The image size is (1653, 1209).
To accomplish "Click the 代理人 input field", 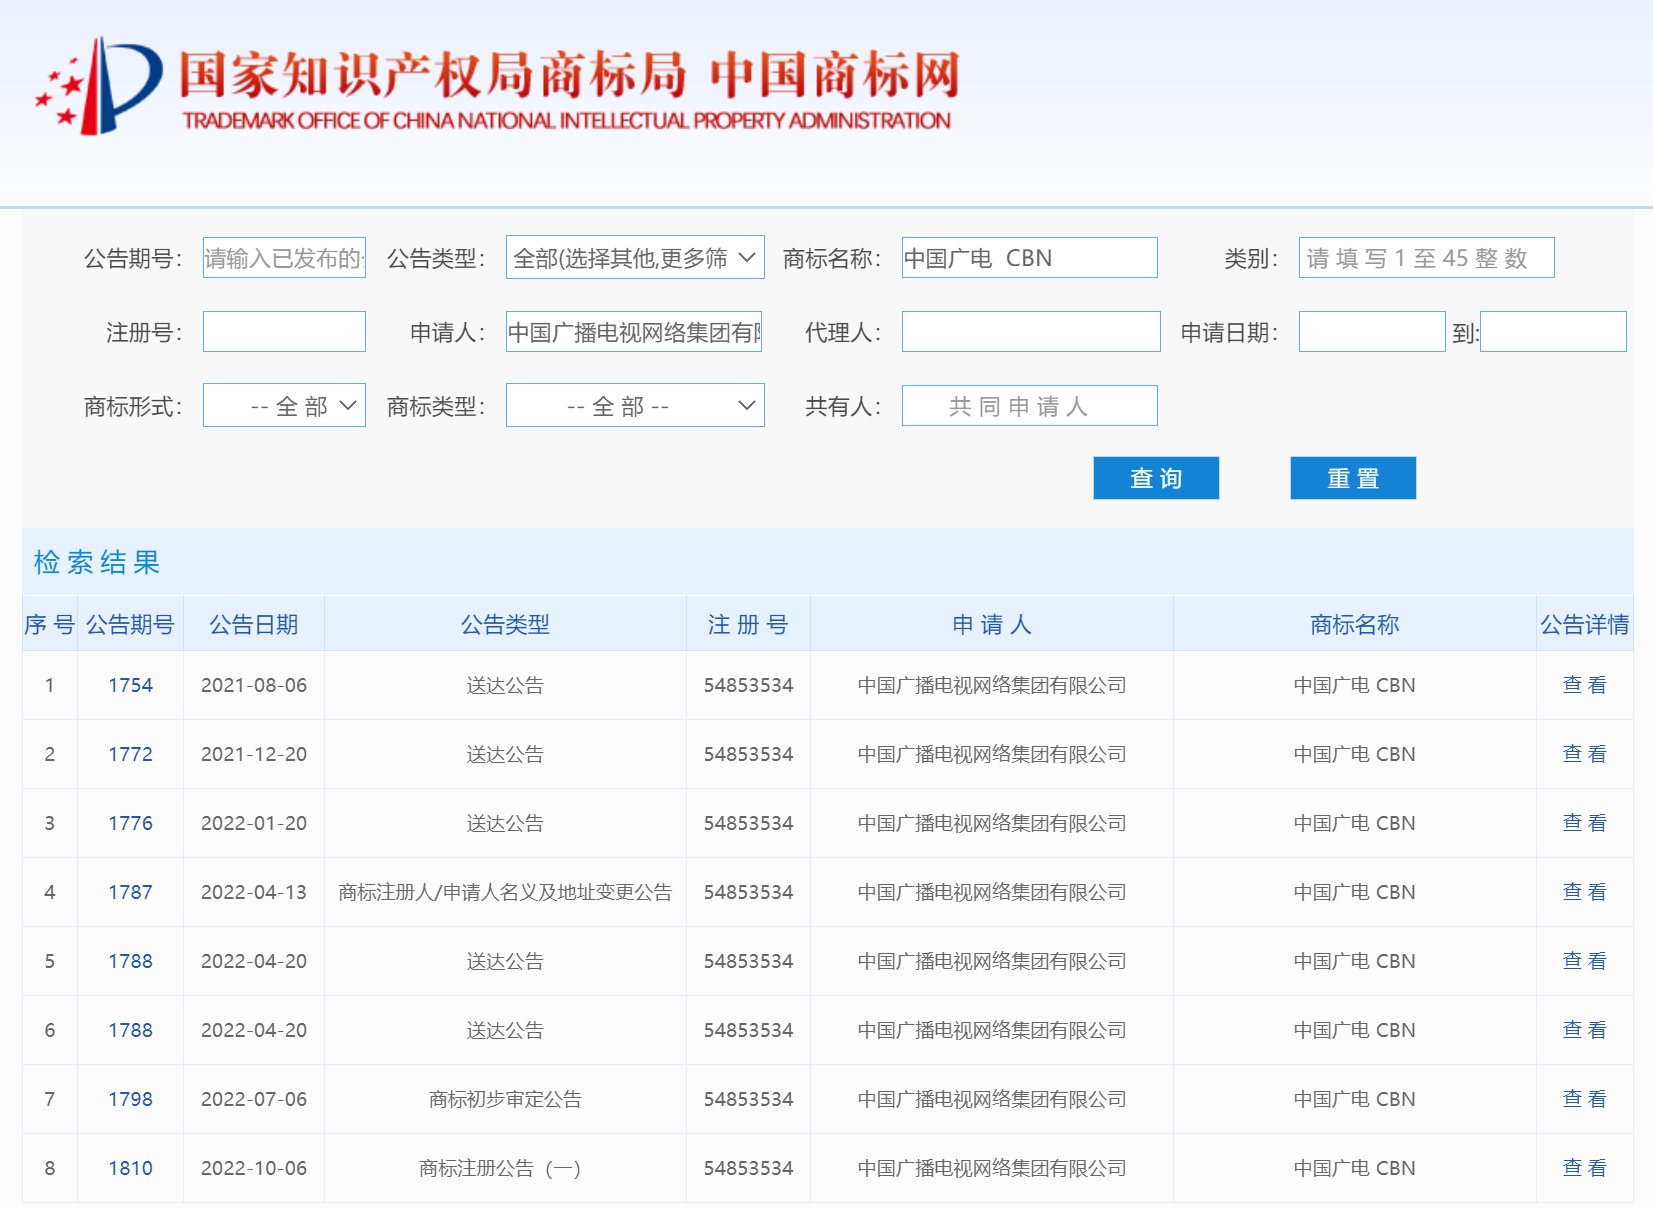I will (1031, 332).
